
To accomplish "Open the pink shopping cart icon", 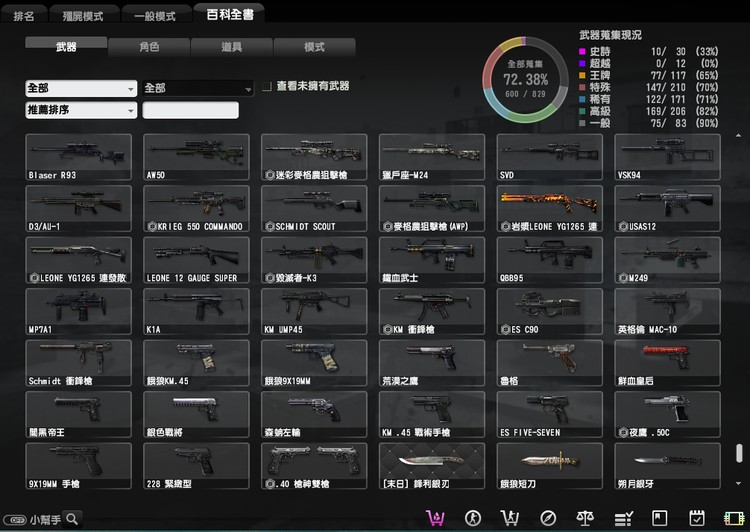I will pos(435,518).
